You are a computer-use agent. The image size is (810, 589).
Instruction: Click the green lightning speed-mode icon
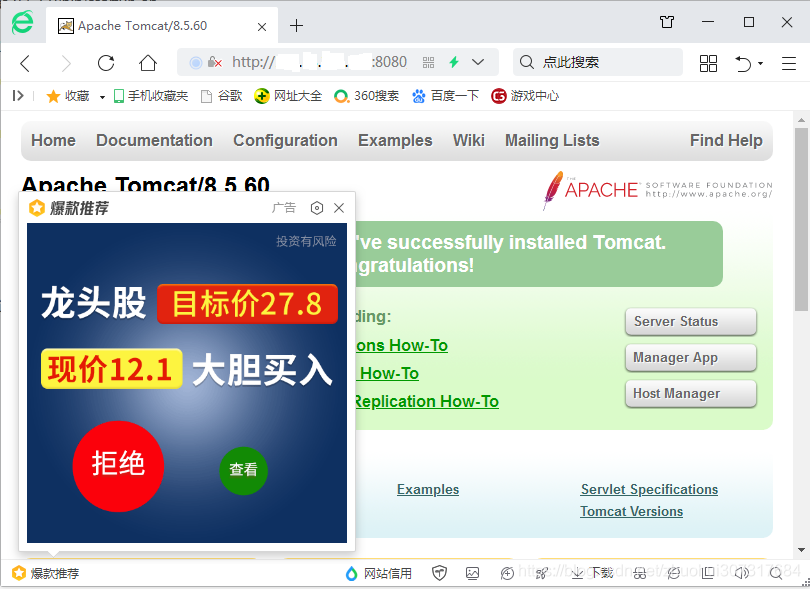pyautogui.click(x=454, y=63)
